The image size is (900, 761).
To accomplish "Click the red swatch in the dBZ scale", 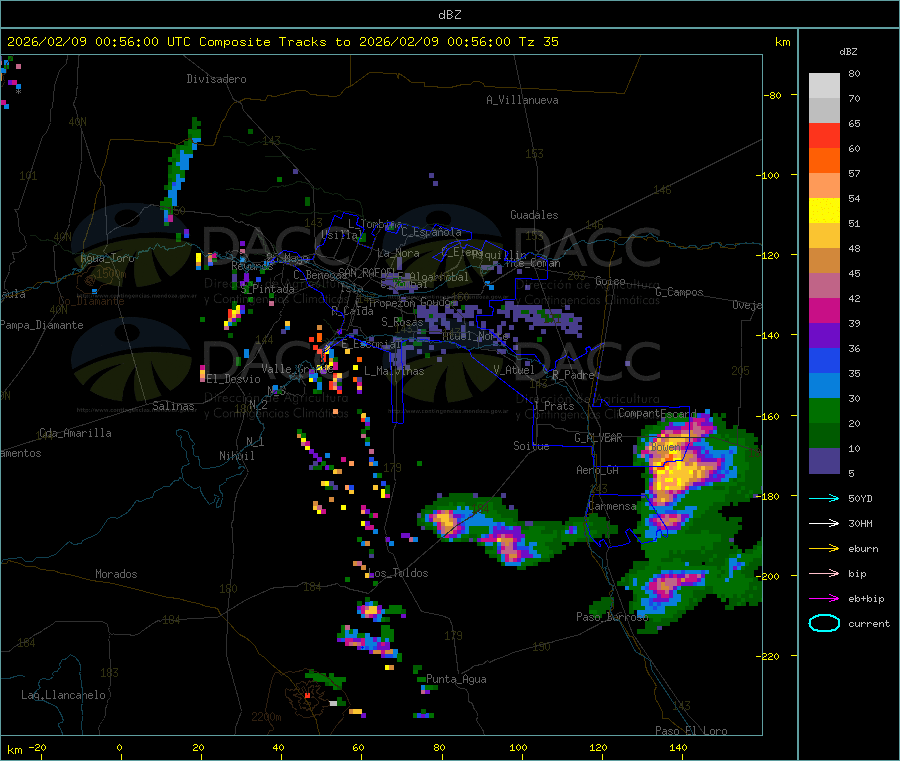I will point(824,135).
